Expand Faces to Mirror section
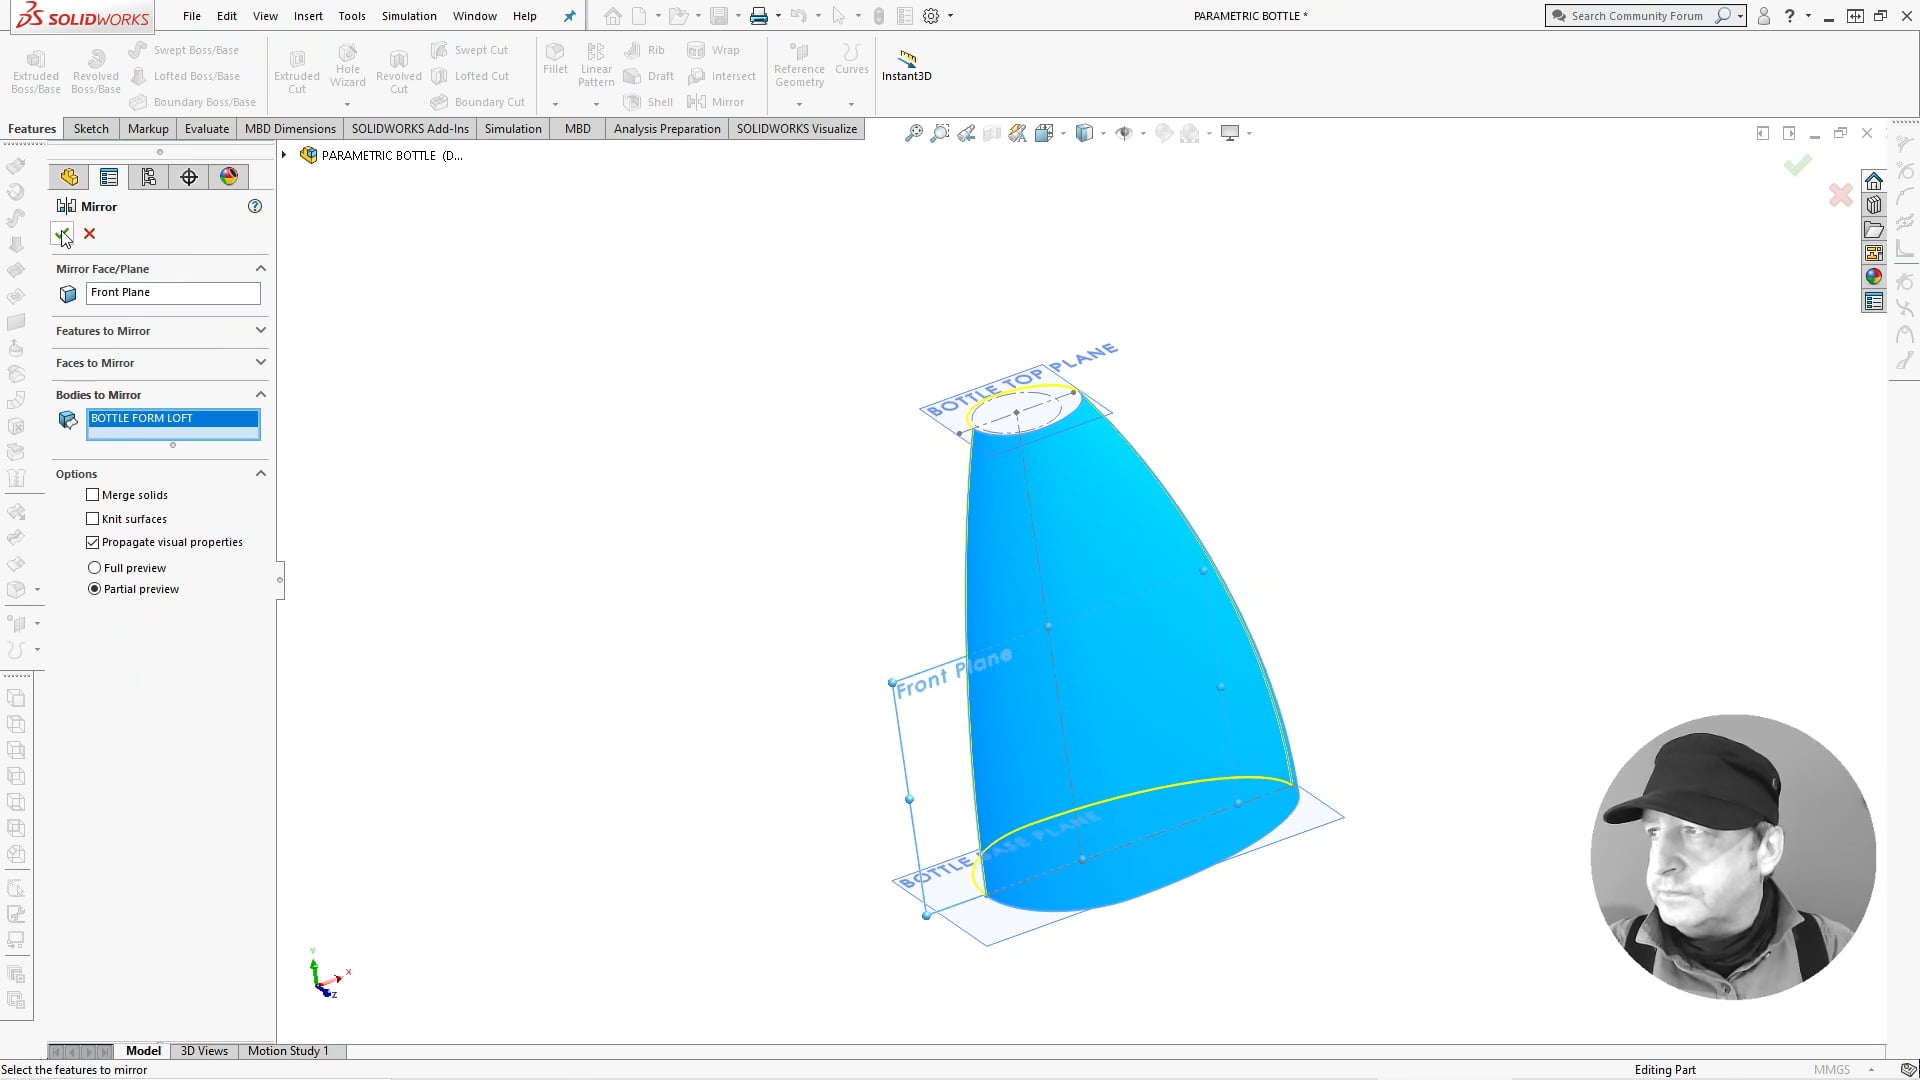This screenshot has height=1080, width=1920. pyautogui.click(x=261, y=362)
